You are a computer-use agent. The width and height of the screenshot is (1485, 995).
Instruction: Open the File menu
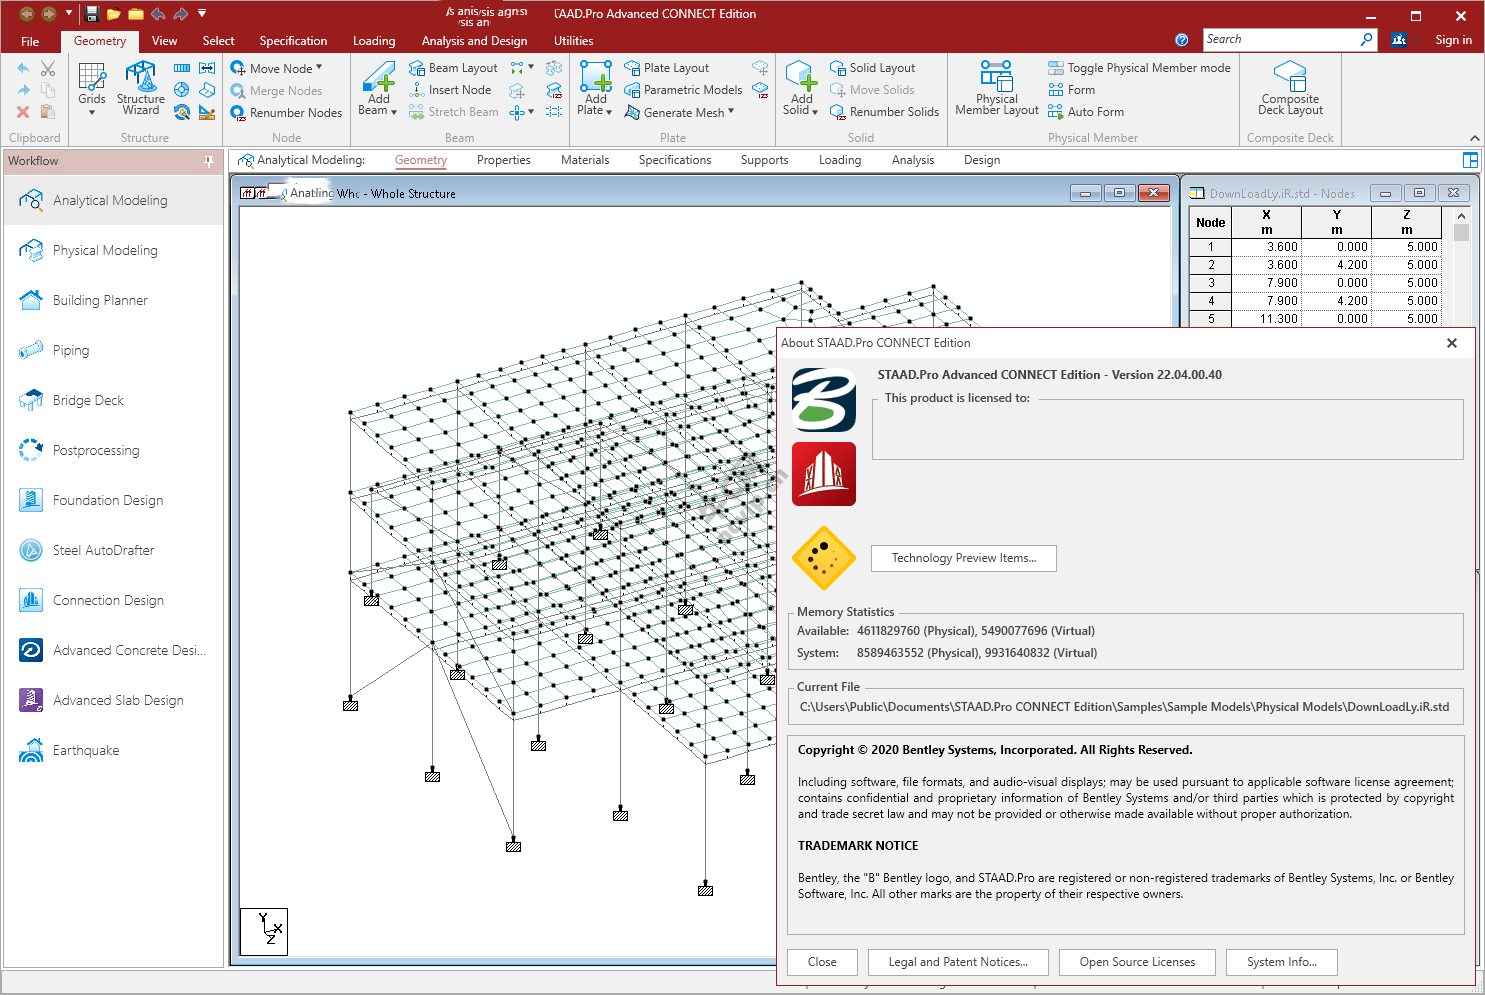[x=30, y=41]
